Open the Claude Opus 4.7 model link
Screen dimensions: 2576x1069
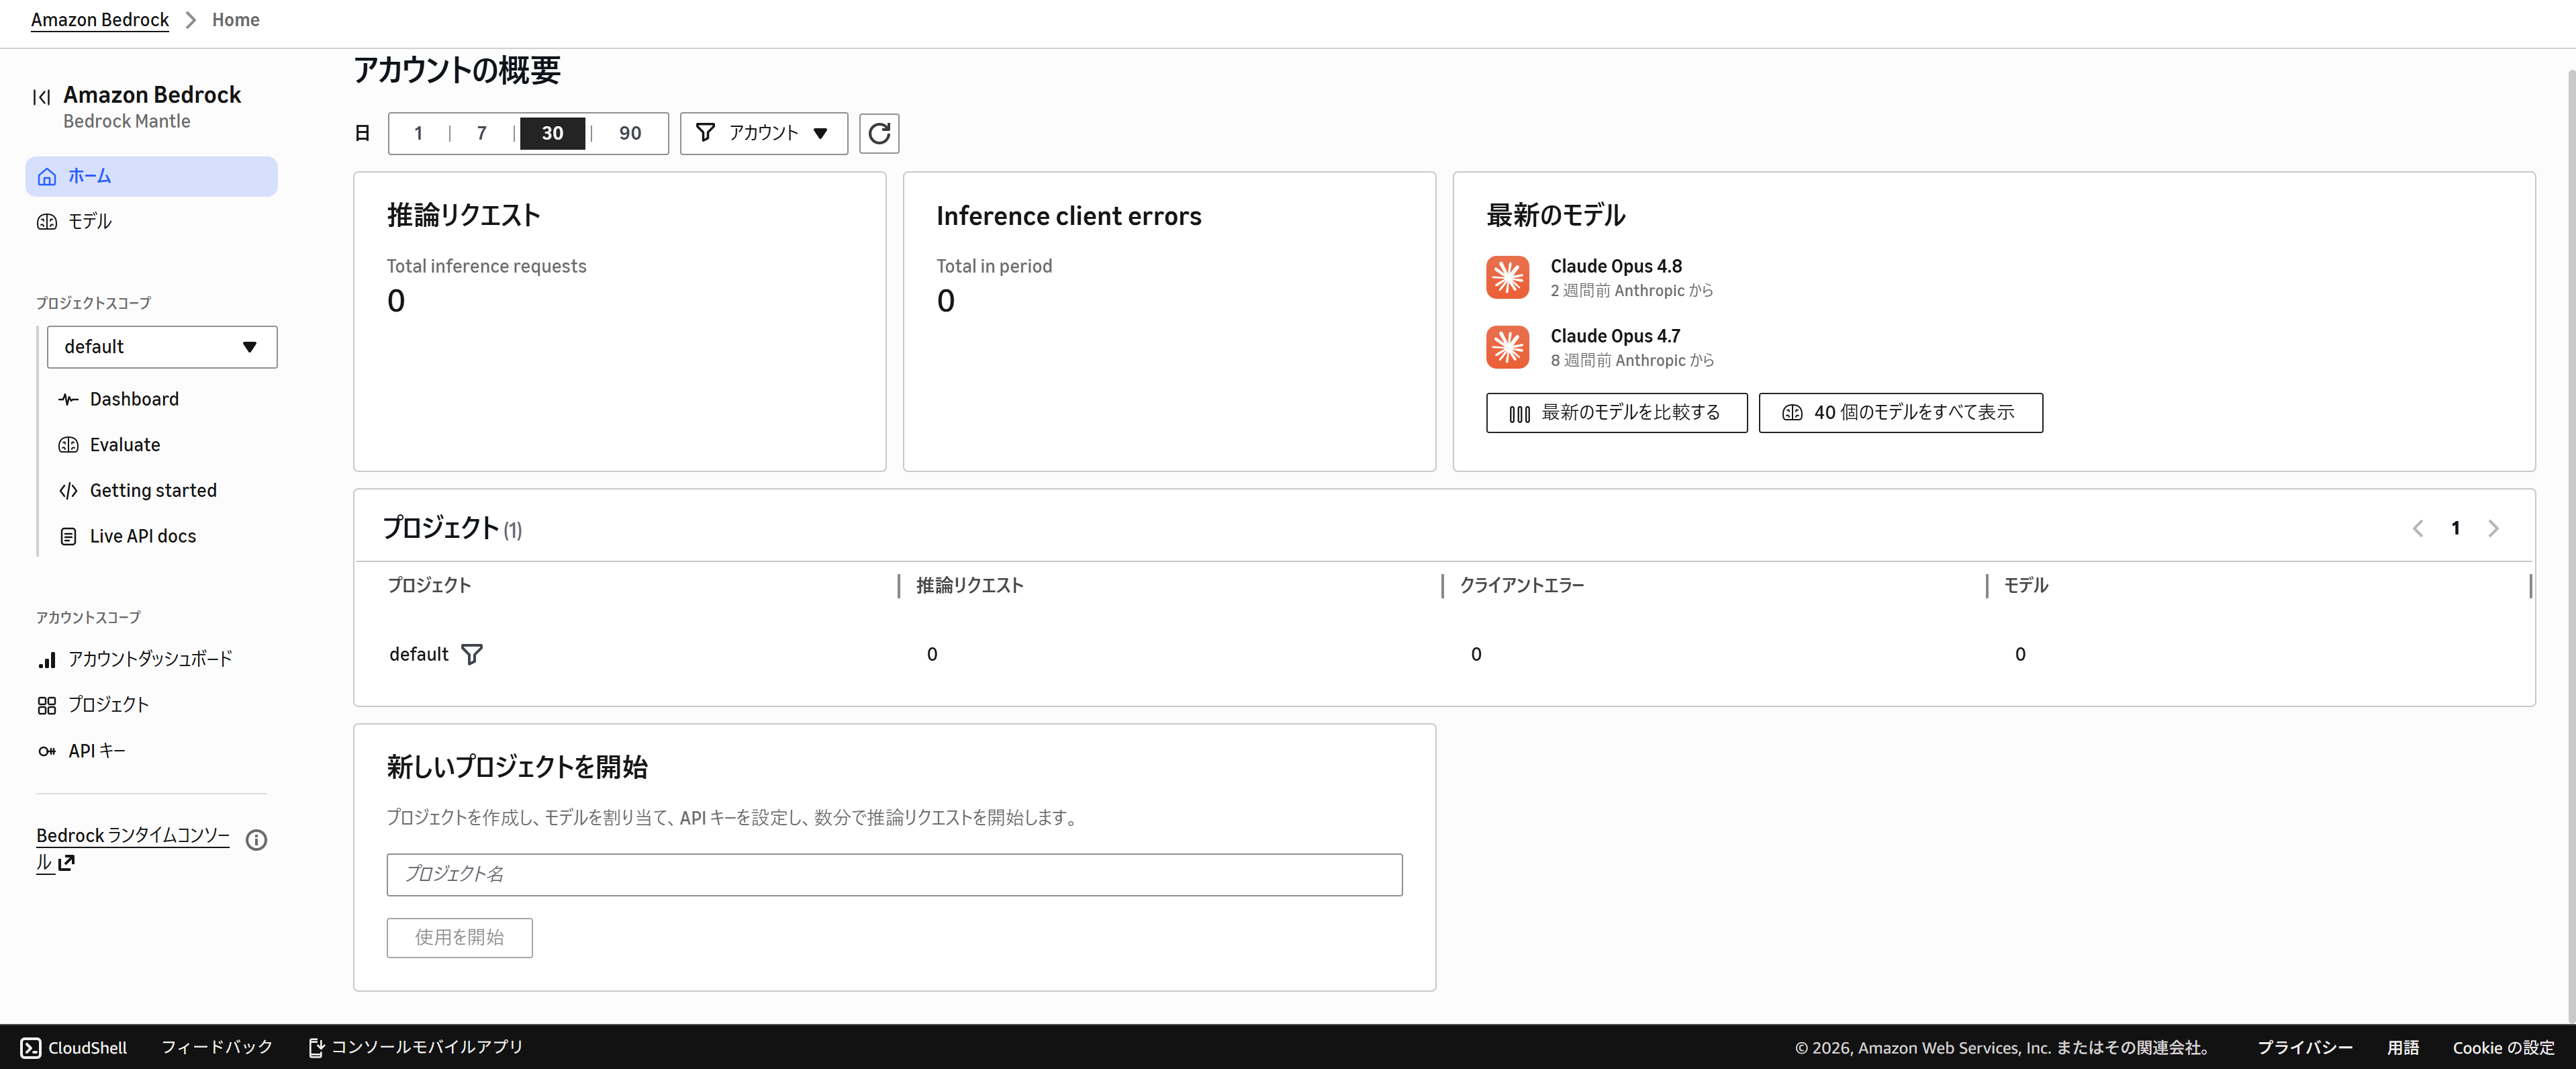tap(1615, 336)
